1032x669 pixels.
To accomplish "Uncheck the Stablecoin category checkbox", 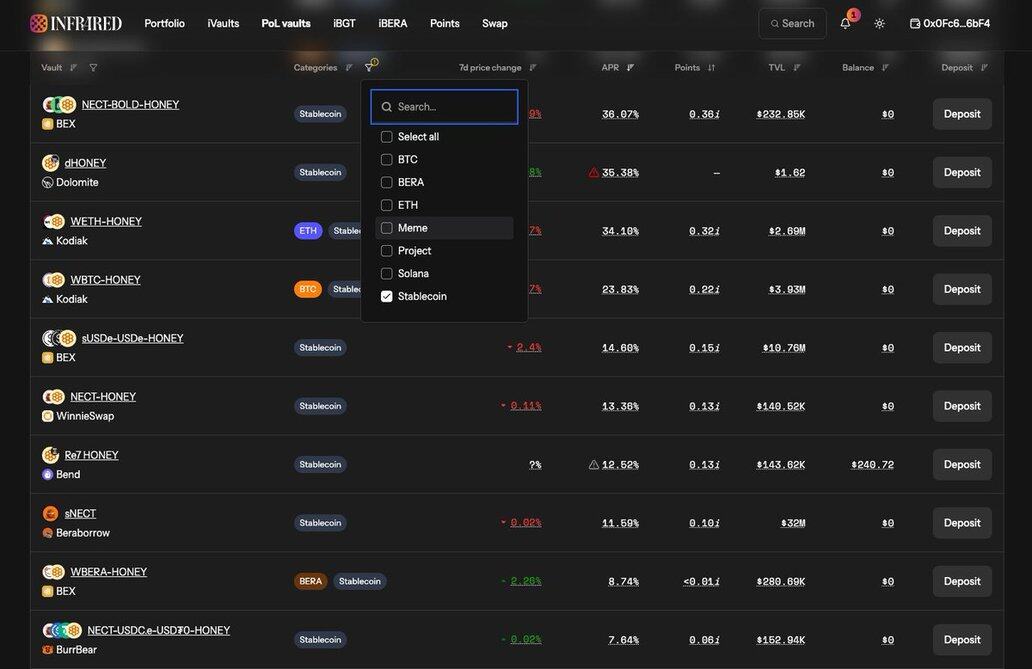I will [x=387, y=296].
